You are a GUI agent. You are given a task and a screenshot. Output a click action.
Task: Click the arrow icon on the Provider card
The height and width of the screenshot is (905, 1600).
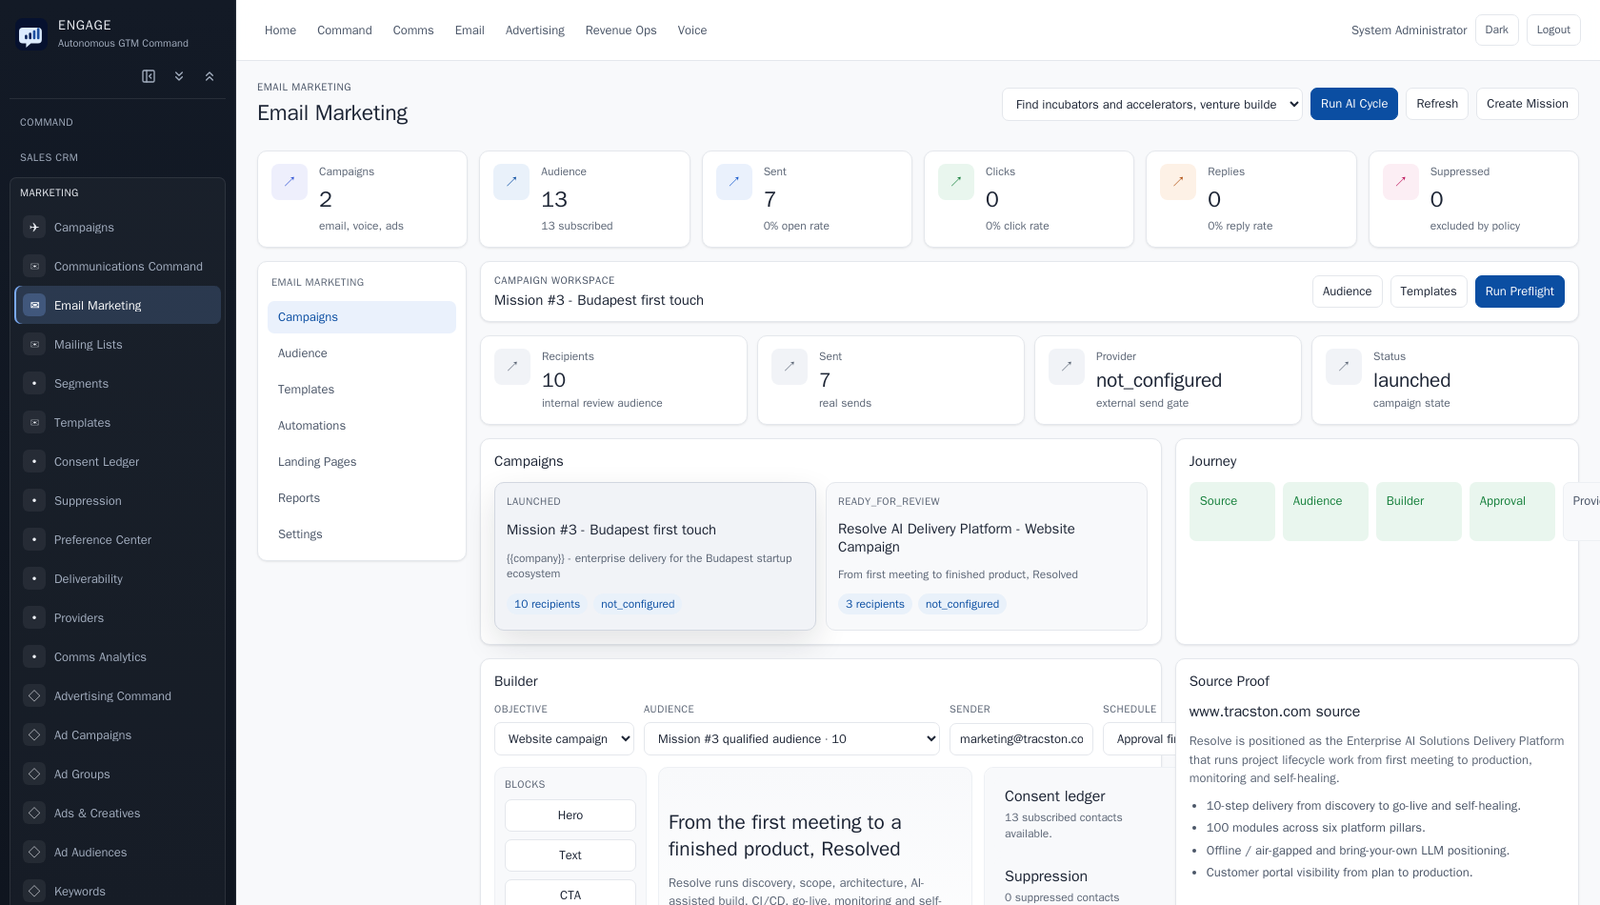pos(1067,367)
